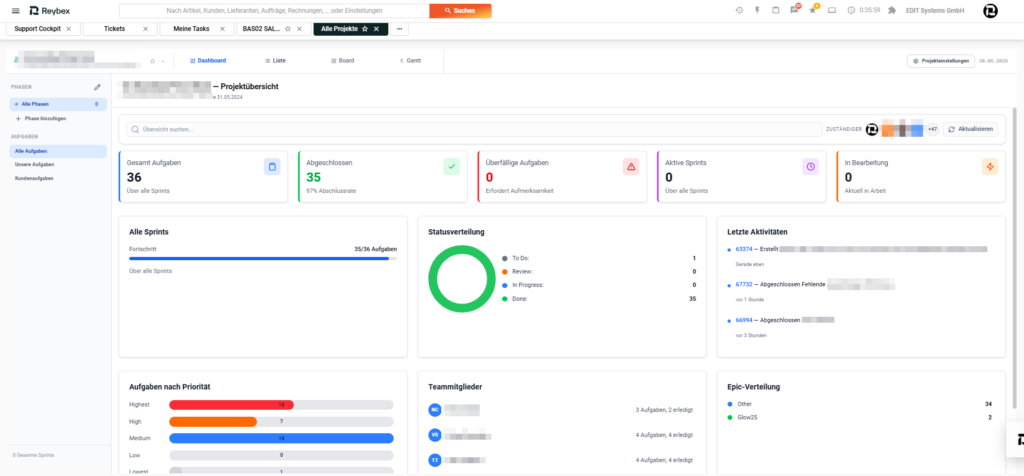Expand the +47 assignees list
This screenshot has height=476, width=1024.
[x=932, y=129]
